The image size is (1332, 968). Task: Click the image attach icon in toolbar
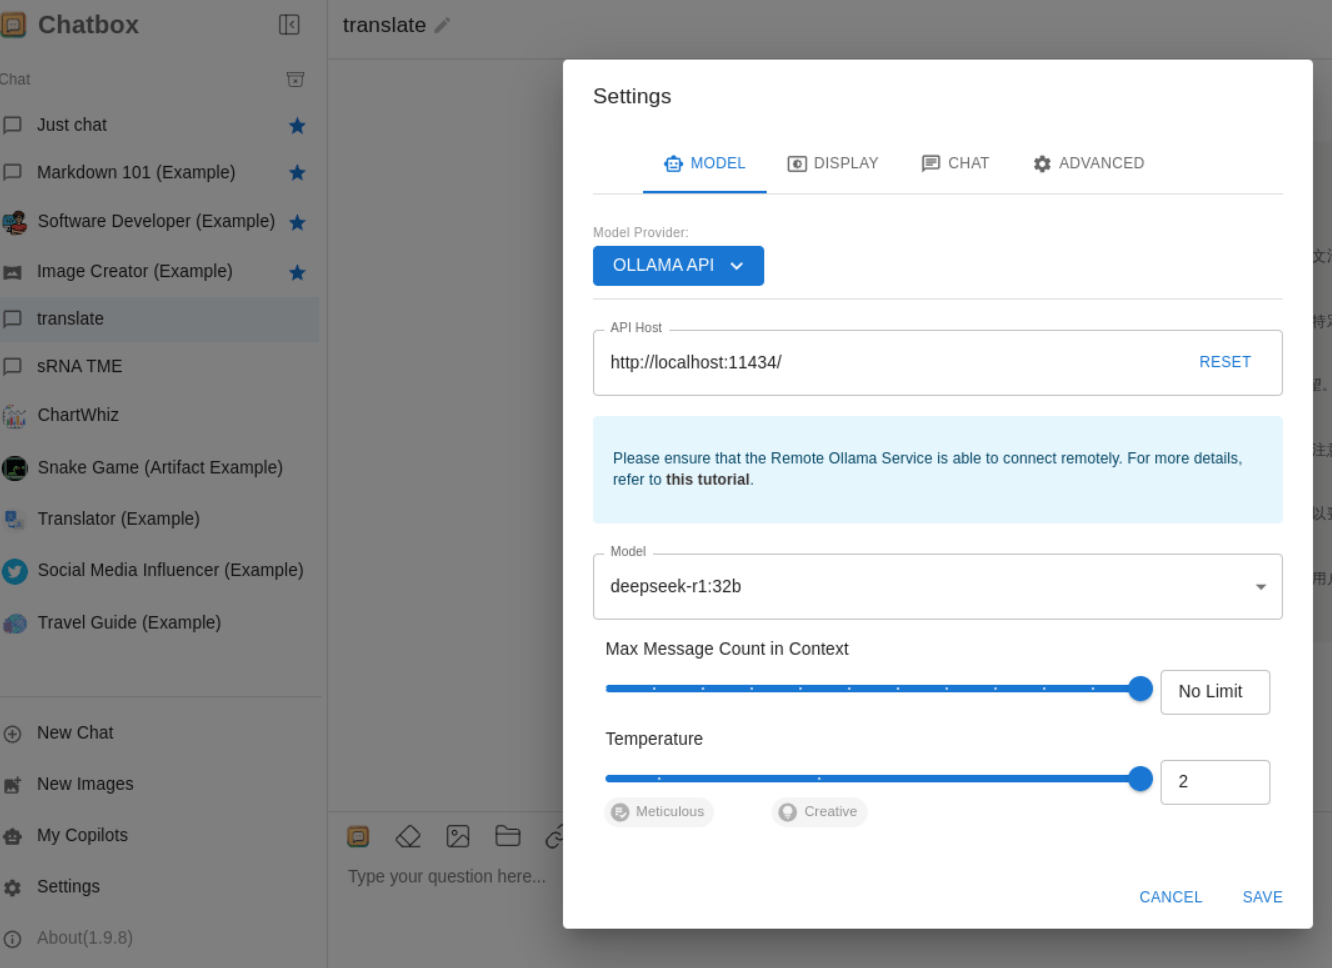click(x=458, y=836)
